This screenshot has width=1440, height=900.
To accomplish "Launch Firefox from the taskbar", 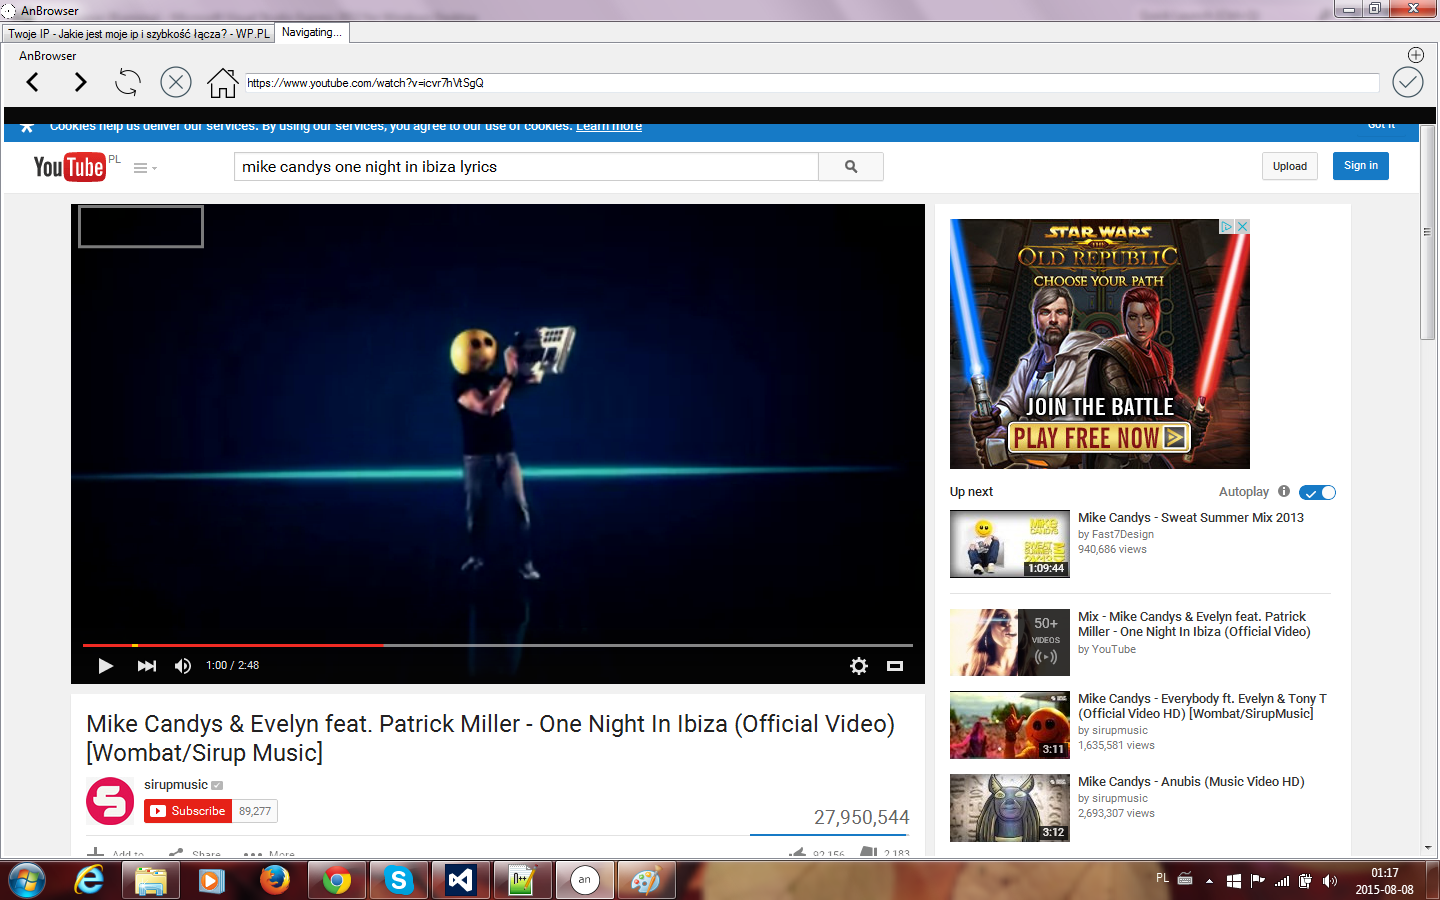I will tap(274, 880).
